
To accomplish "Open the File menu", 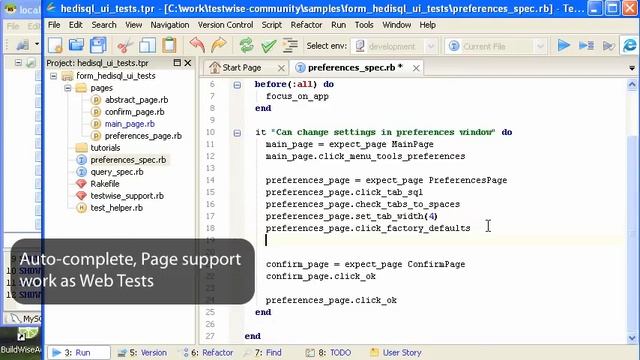I will [x=54, y=25].
